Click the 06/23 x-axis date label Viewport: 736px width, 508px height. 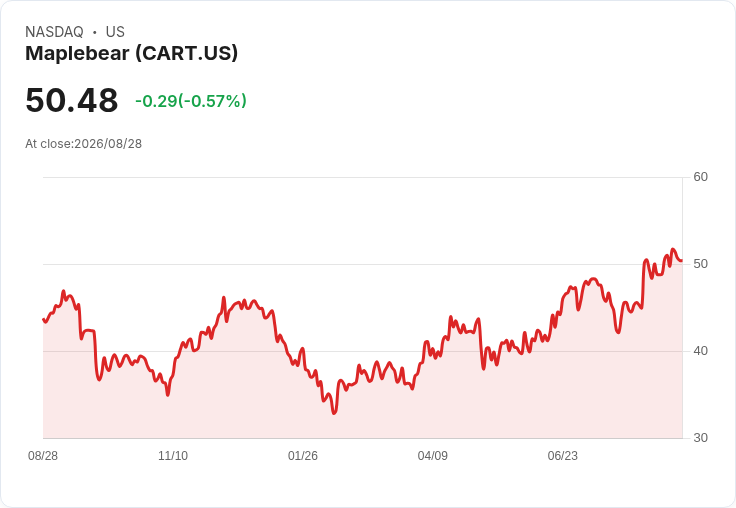point(562,455)
